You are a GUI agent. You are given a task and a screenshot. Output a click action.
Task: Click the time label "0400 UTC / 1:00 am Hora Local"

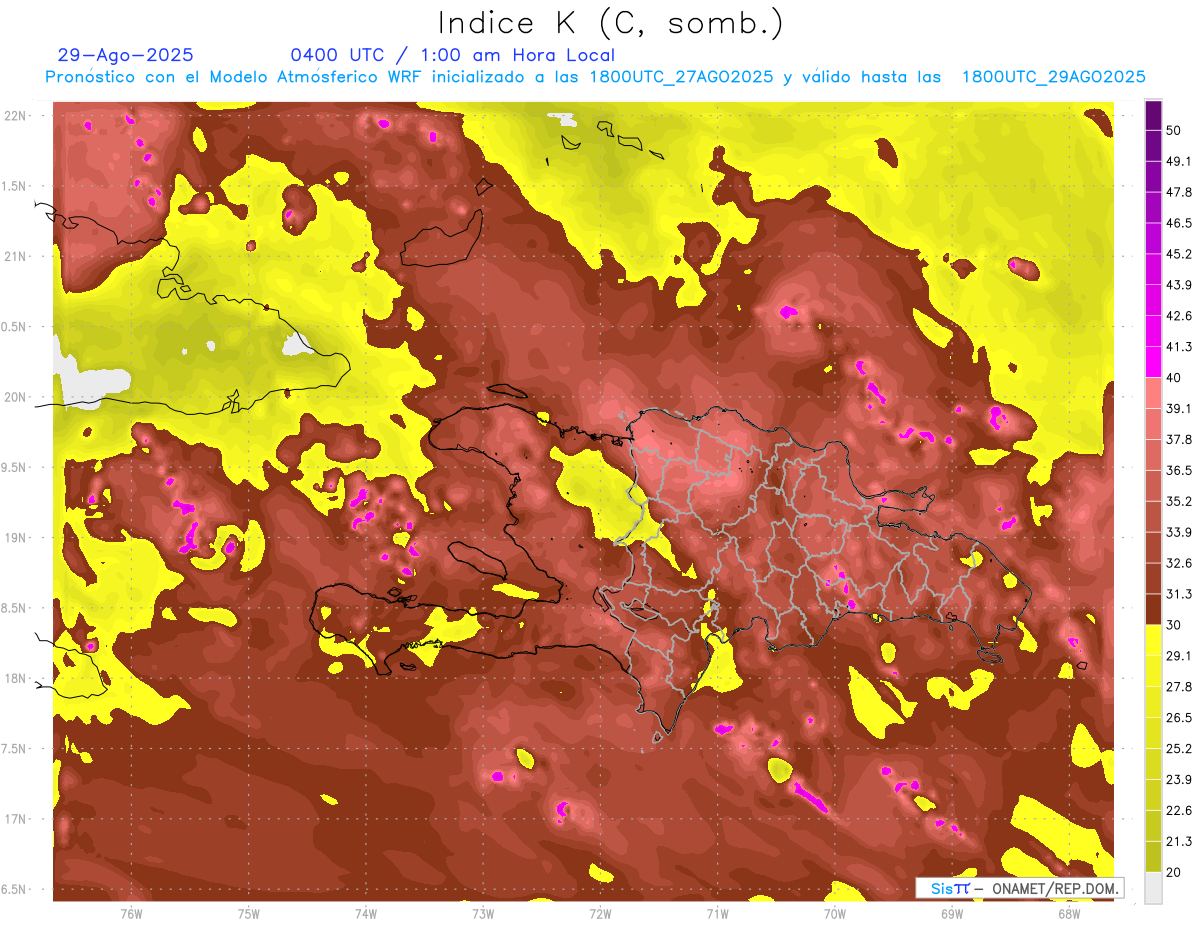click(453, 55)
